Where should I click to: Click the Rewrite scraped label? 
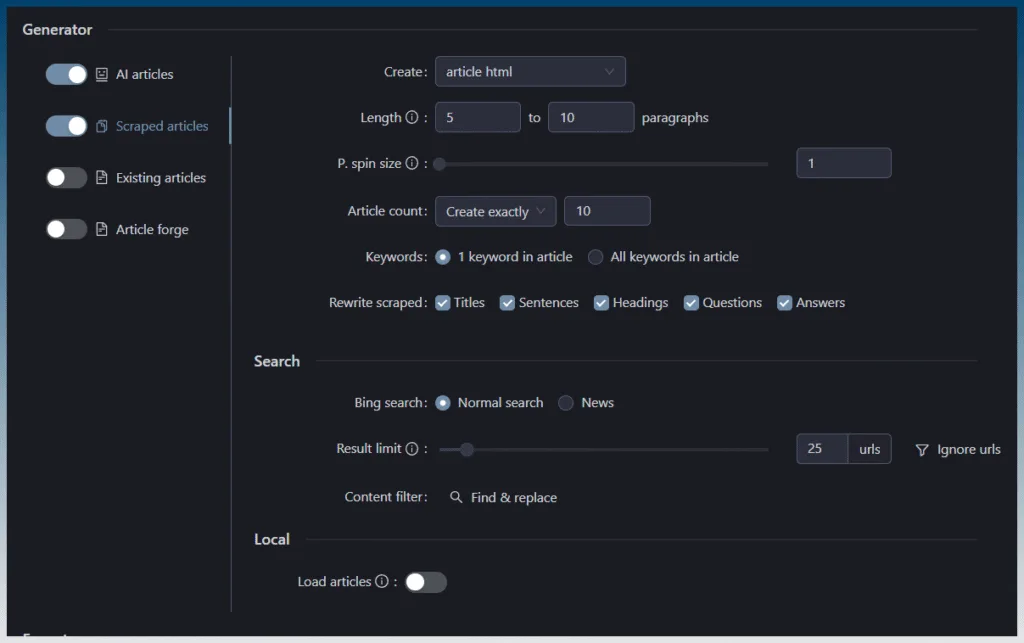(x=378, y=303)
